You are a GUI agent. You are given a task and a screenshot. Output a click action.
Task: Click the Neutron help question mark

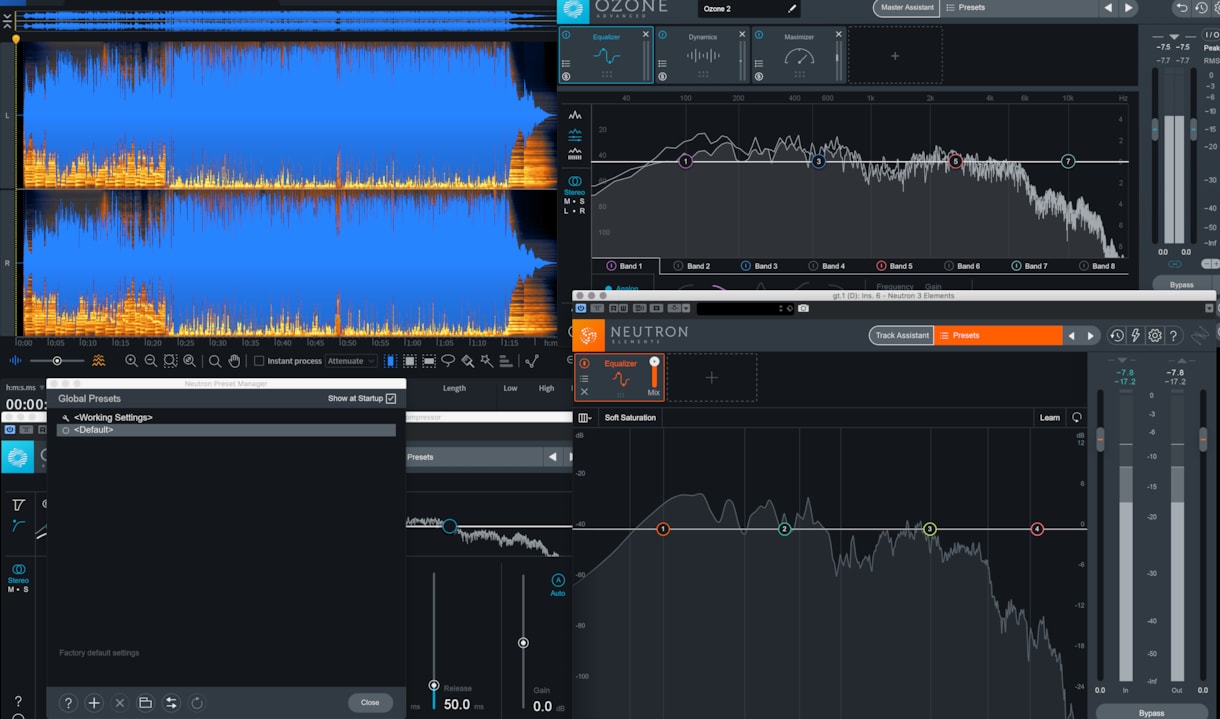click(1174, 336)
